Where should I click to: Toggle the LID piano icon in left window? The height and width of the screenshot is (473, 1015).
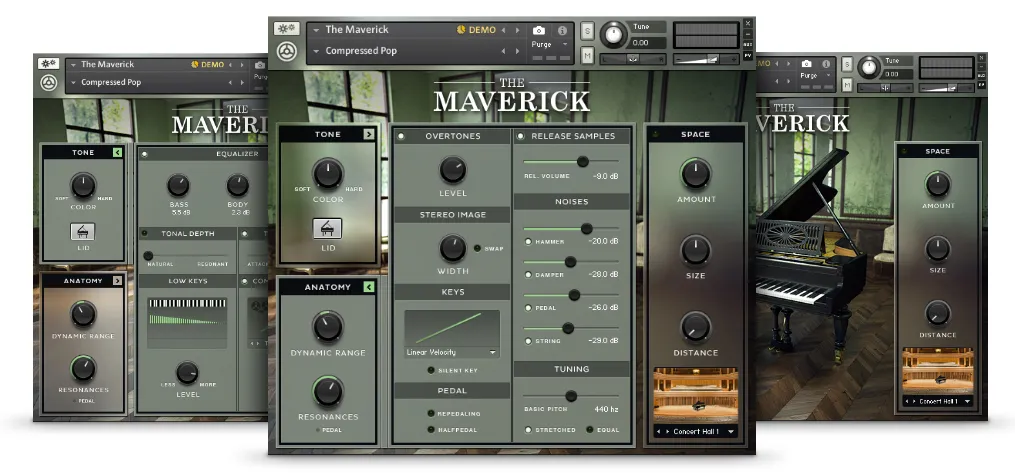coord(82,232)
